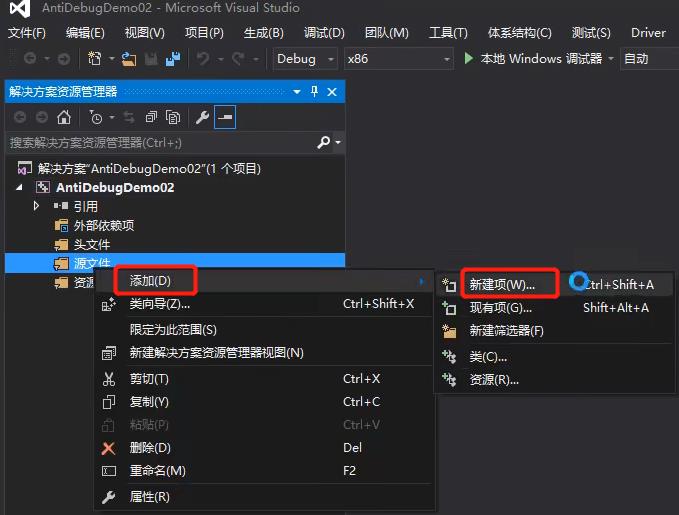This screenshot has width=679, height=515.
Task: Click the Redo toolbar icon
Action: pyautogui.click(x=238, y=58)
